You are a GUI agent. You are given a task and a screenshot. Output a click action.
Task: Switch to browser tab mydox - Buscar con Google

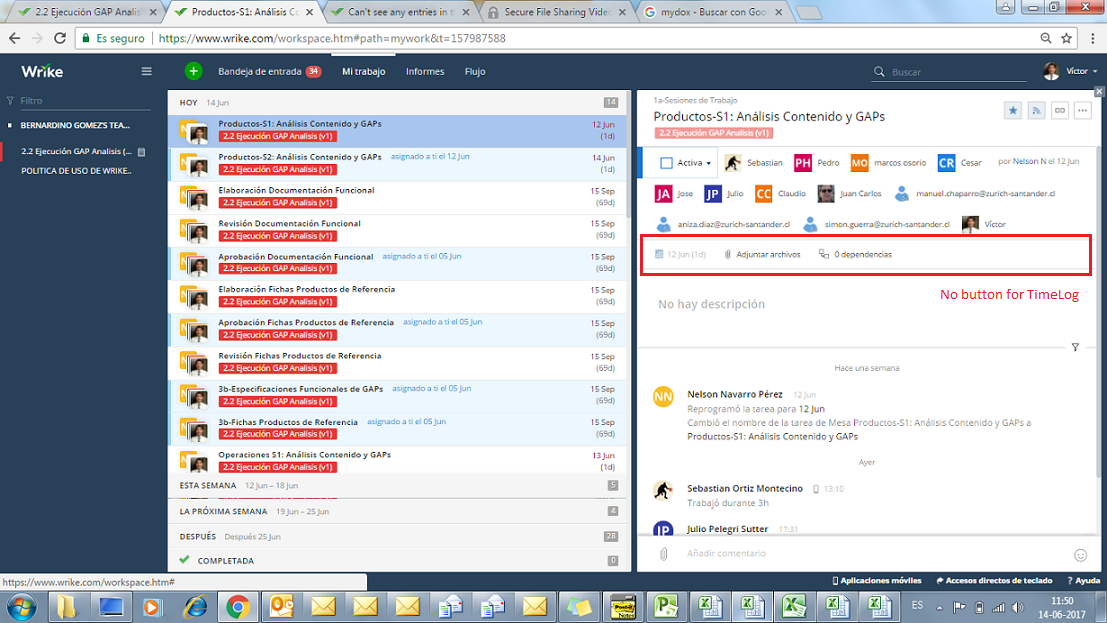pyautogui.click(x=714, y=12)
